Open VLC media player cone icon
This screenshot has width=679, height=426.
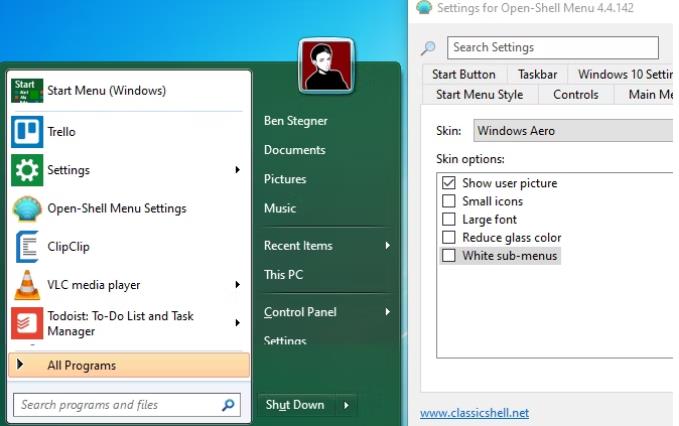click(27, 285)
